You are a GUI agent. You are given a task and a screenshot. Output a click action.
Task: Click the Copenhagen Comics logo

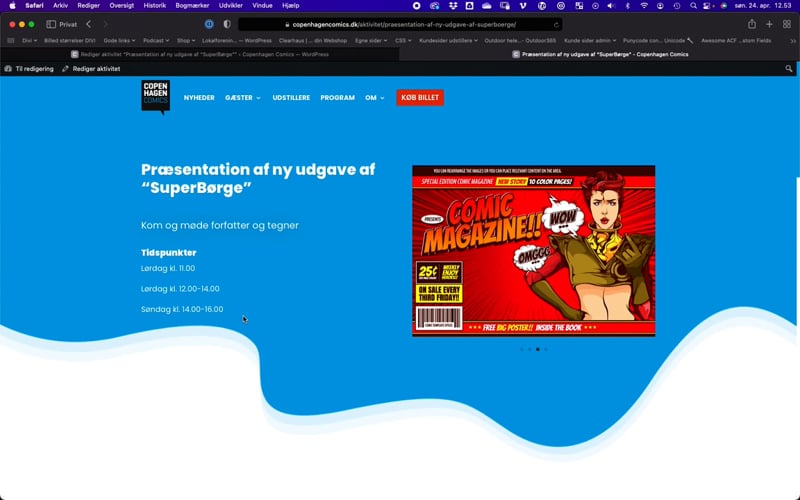click(x=156, y=97)
